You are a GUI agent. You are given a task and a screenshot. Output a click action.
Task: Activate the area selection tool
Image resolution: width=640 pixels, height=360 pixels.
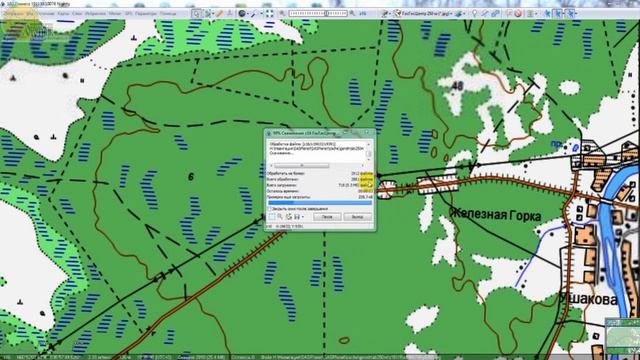tap(207, 13)
